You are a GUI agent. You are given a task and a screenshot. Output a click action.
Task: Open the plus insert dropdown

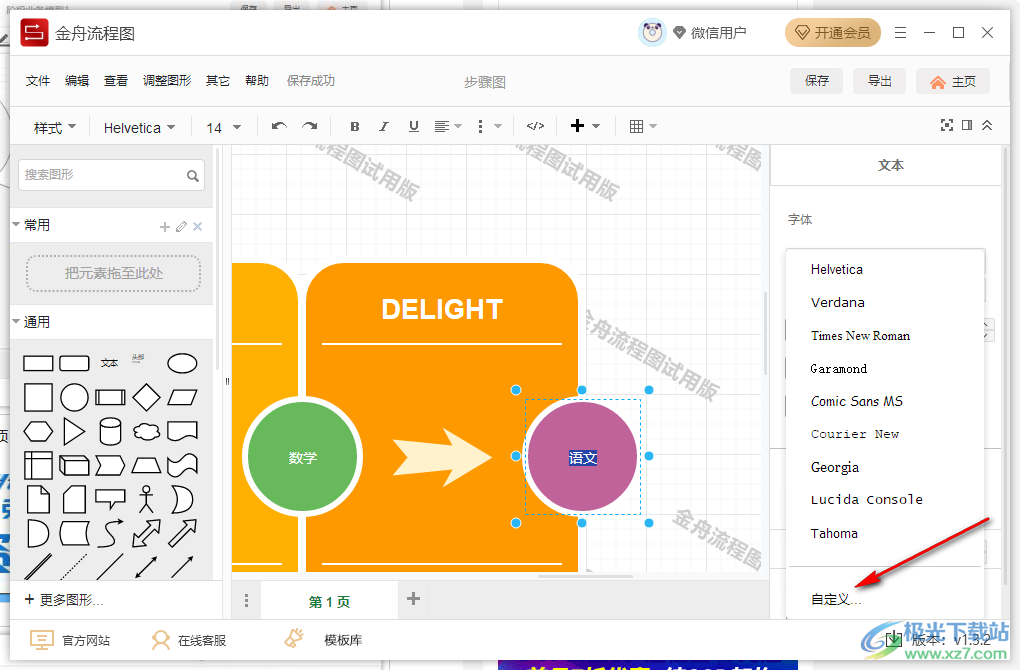click(585, 126)
